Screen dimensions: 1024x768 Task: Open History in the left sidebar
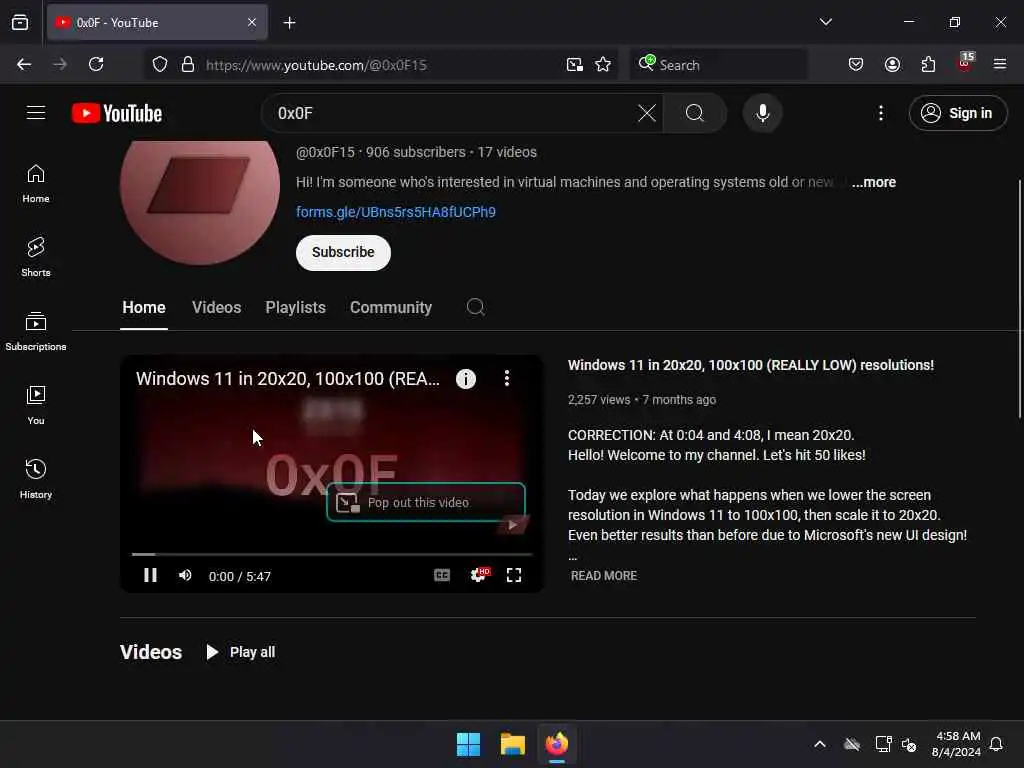coord(36,479)
